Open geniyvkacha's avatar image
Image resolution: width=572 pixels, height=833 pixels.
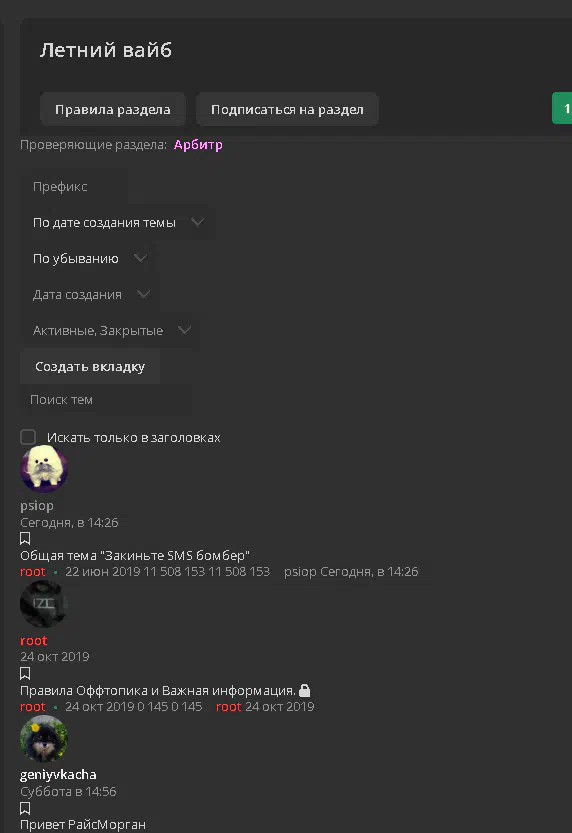(x=44, y=738)
